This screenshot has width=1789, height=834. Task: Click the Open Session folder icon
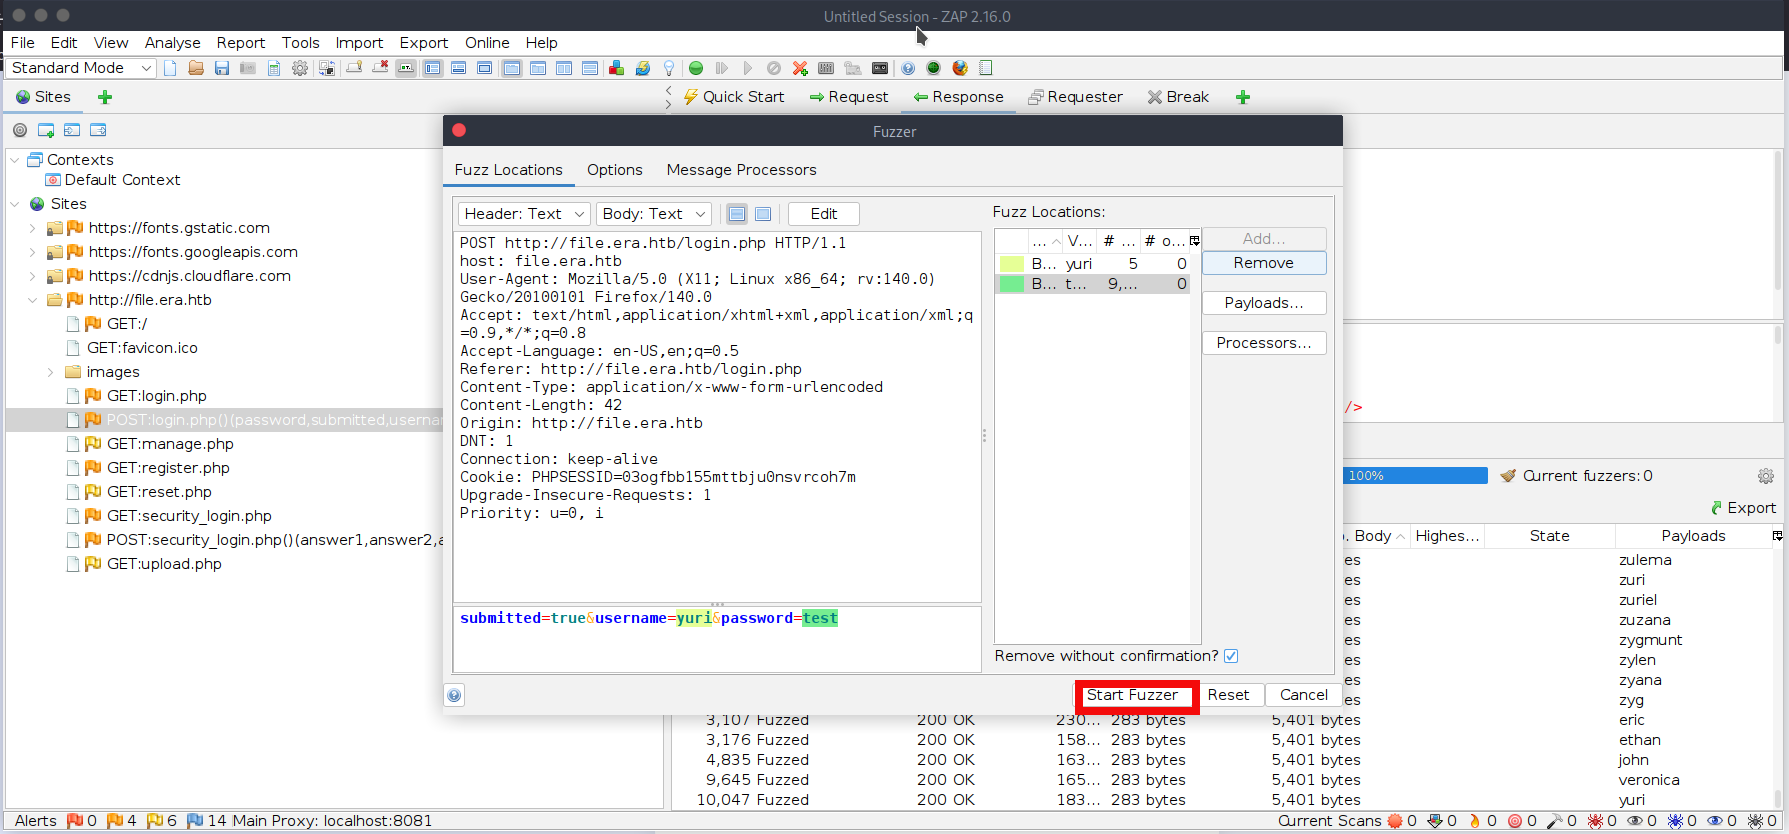point(196,68)
